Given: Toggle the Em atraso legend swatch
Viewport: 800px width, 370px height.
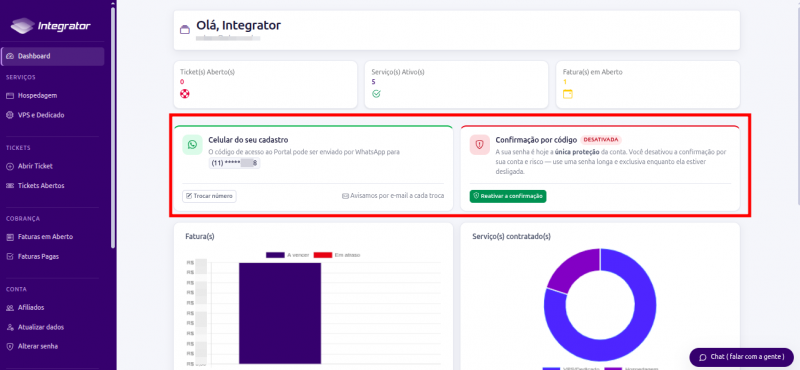Looking at the screenshot, I should (323, 255).
